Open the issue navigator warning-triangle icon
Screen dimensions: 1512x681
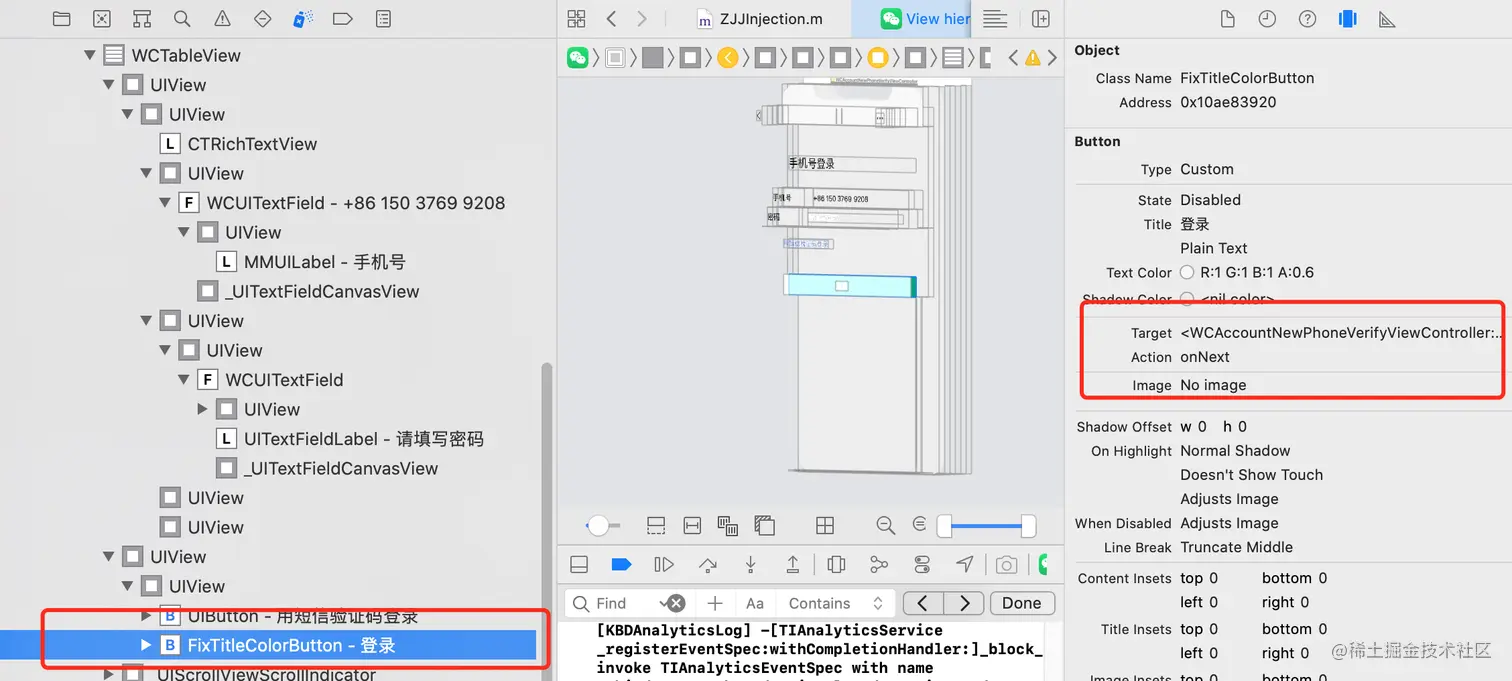(x=222, y=19)
